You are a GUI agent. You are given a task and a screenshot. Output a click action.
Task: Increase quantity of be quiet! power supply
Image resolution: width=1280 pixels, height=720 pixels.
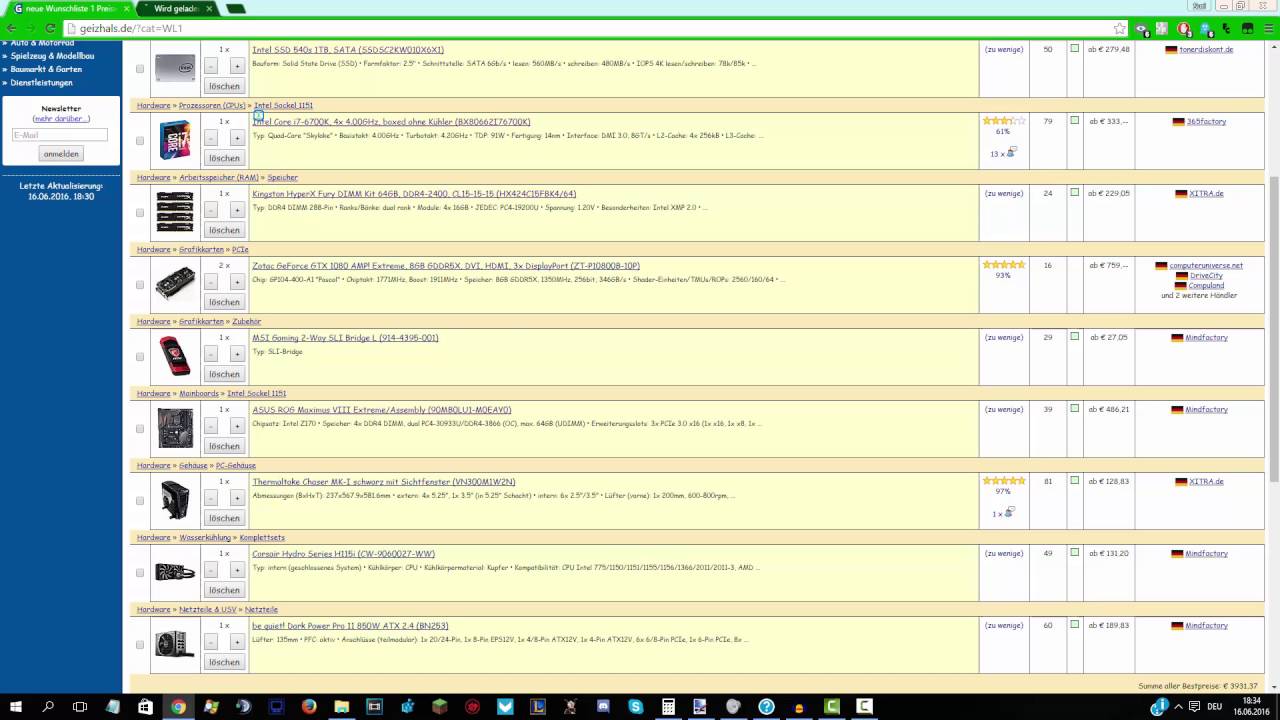tap(237, 642)
